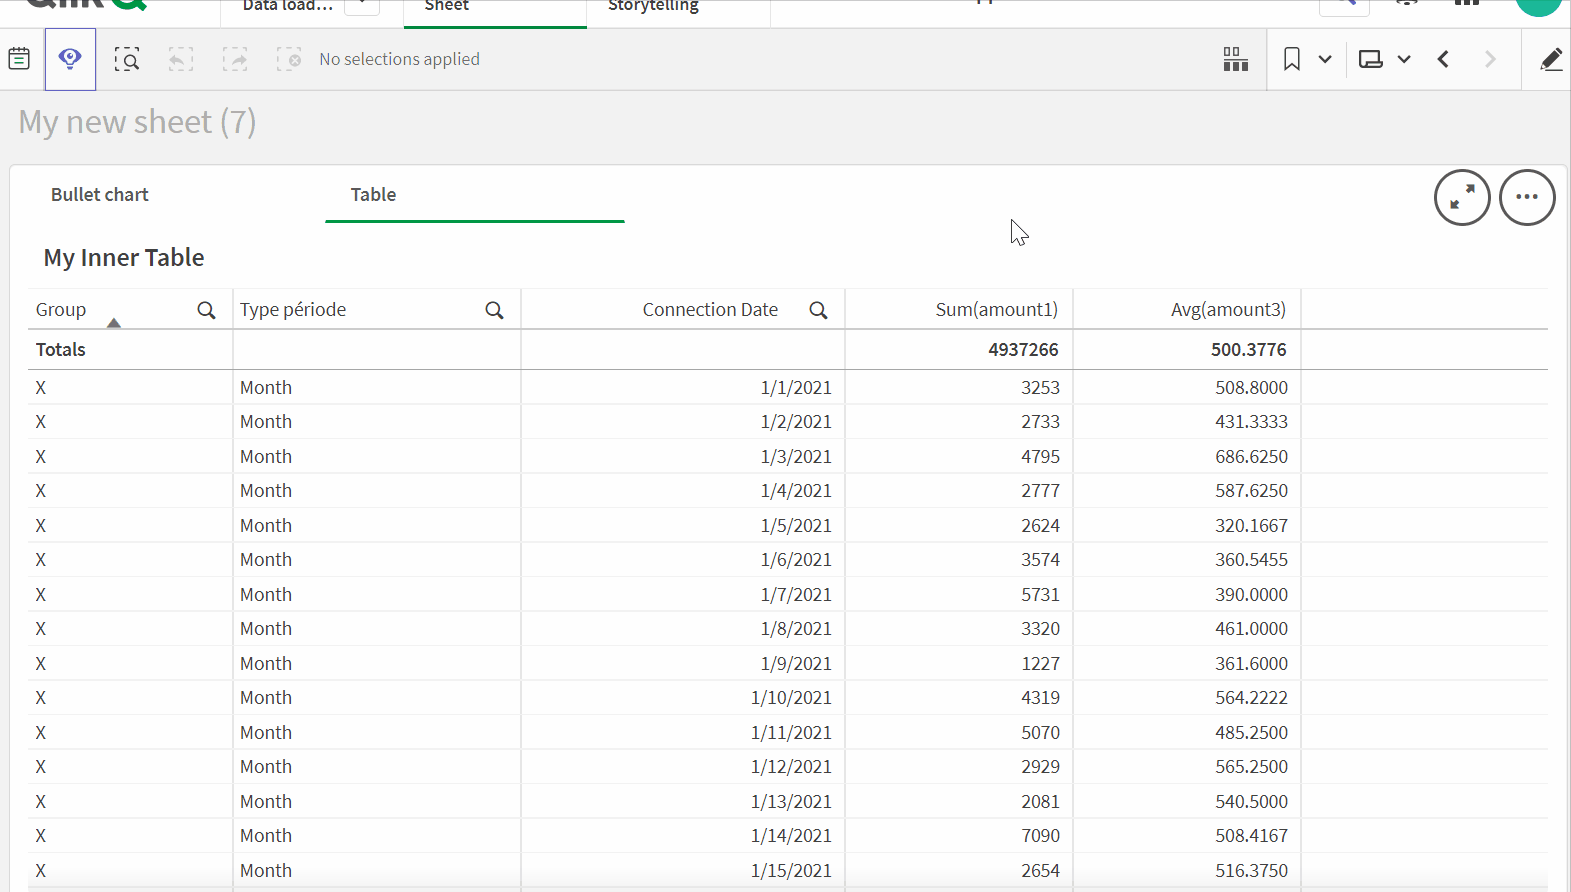Open the Storytelling tab
The width and height of the screenshot is (1571, 892).
pyautogui.click(x=653, y=6)
